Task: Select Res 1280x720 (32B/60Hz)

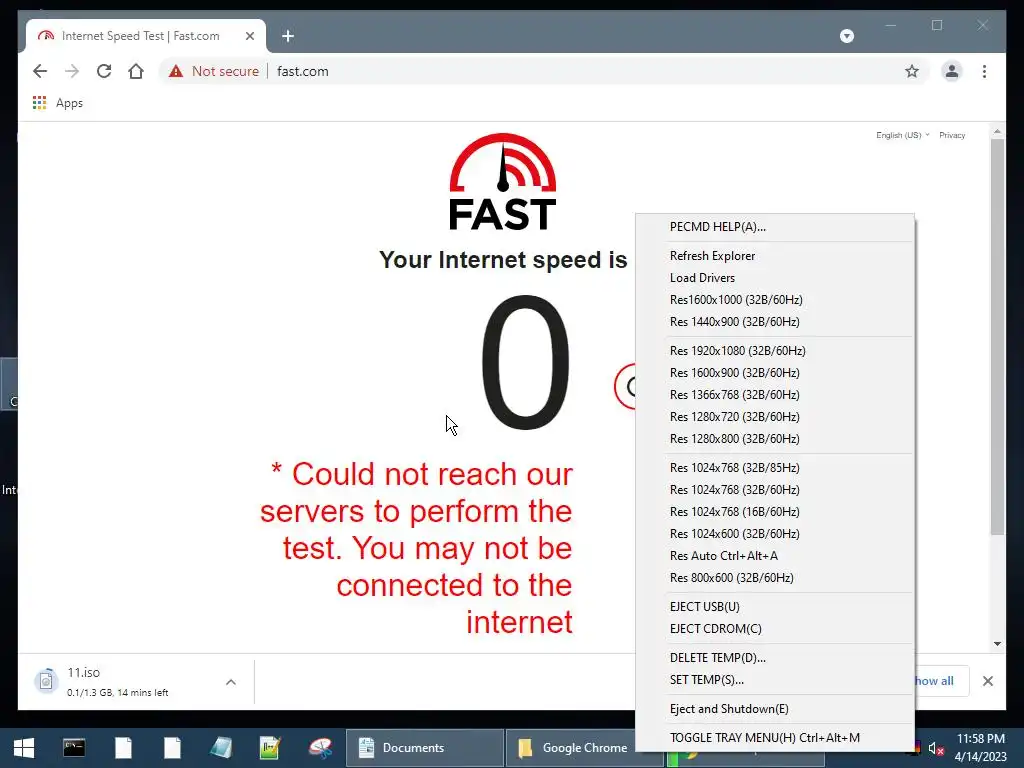Action: (775, 417)
